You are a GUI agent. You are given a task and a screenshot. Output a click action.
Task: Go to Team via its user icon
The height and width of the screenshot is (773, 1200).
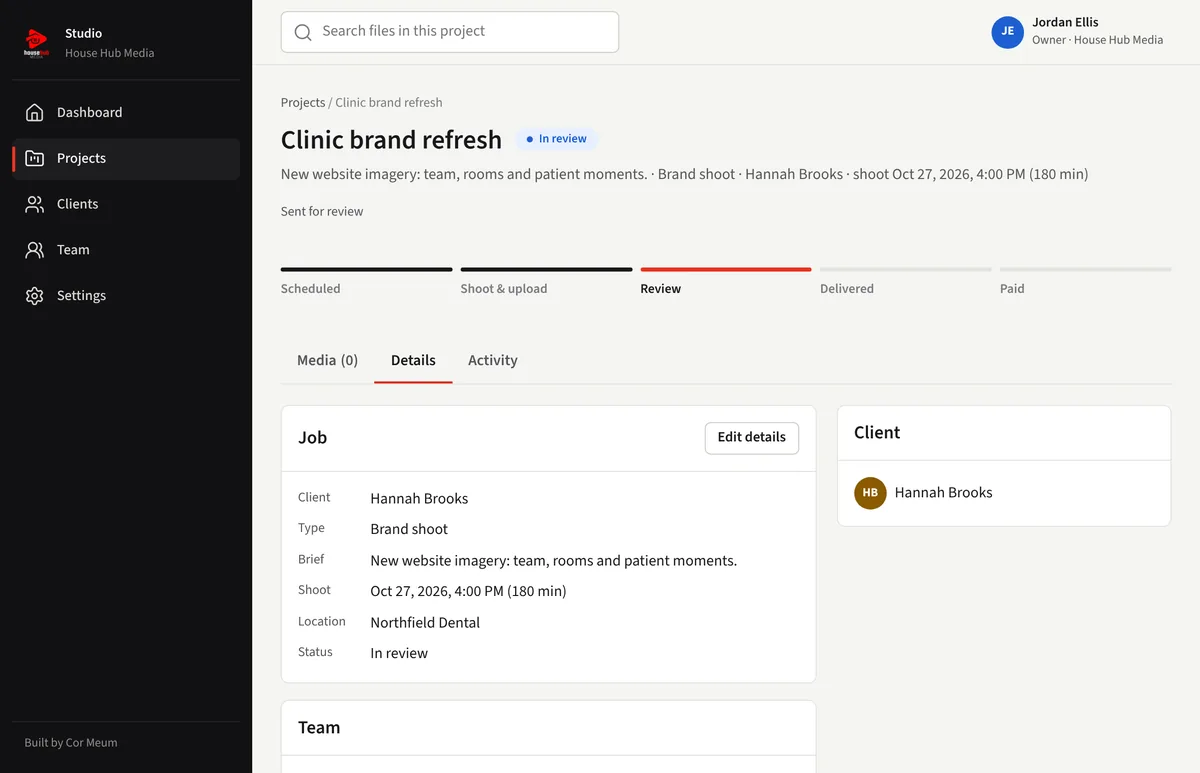point(35,250)
